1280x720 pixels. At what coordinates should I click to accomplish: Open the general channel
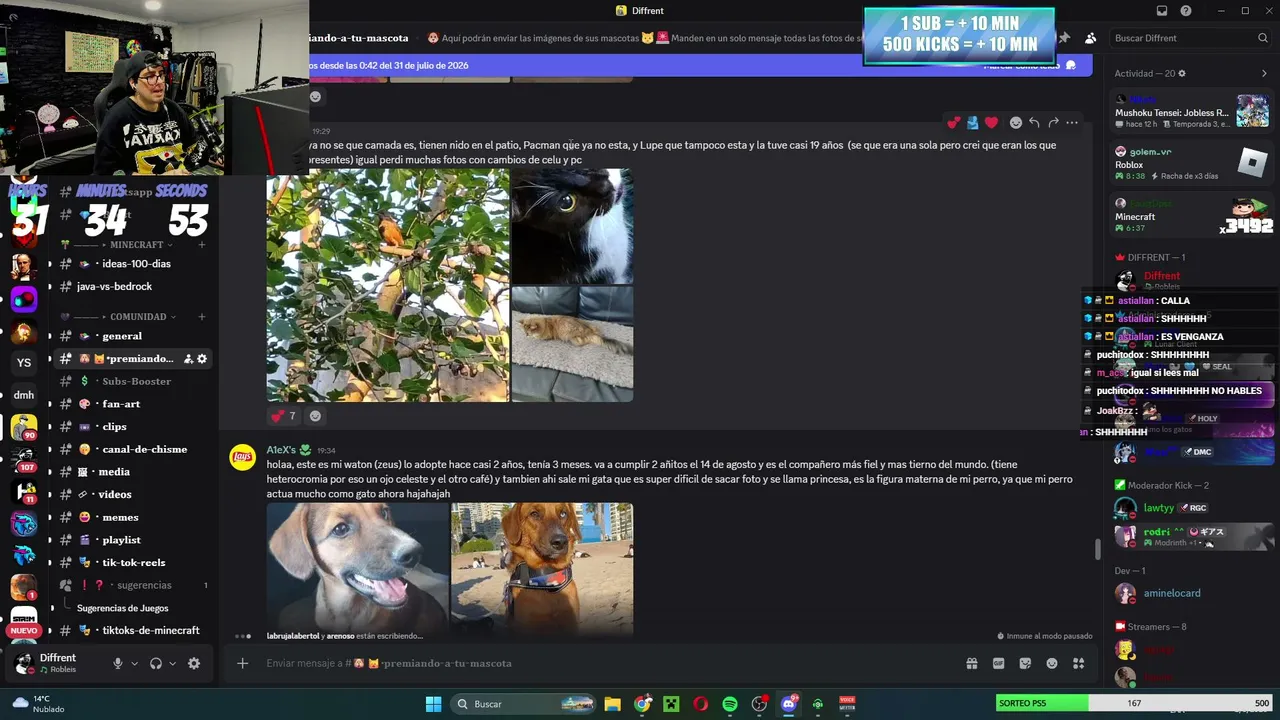(x=123, y=336)
